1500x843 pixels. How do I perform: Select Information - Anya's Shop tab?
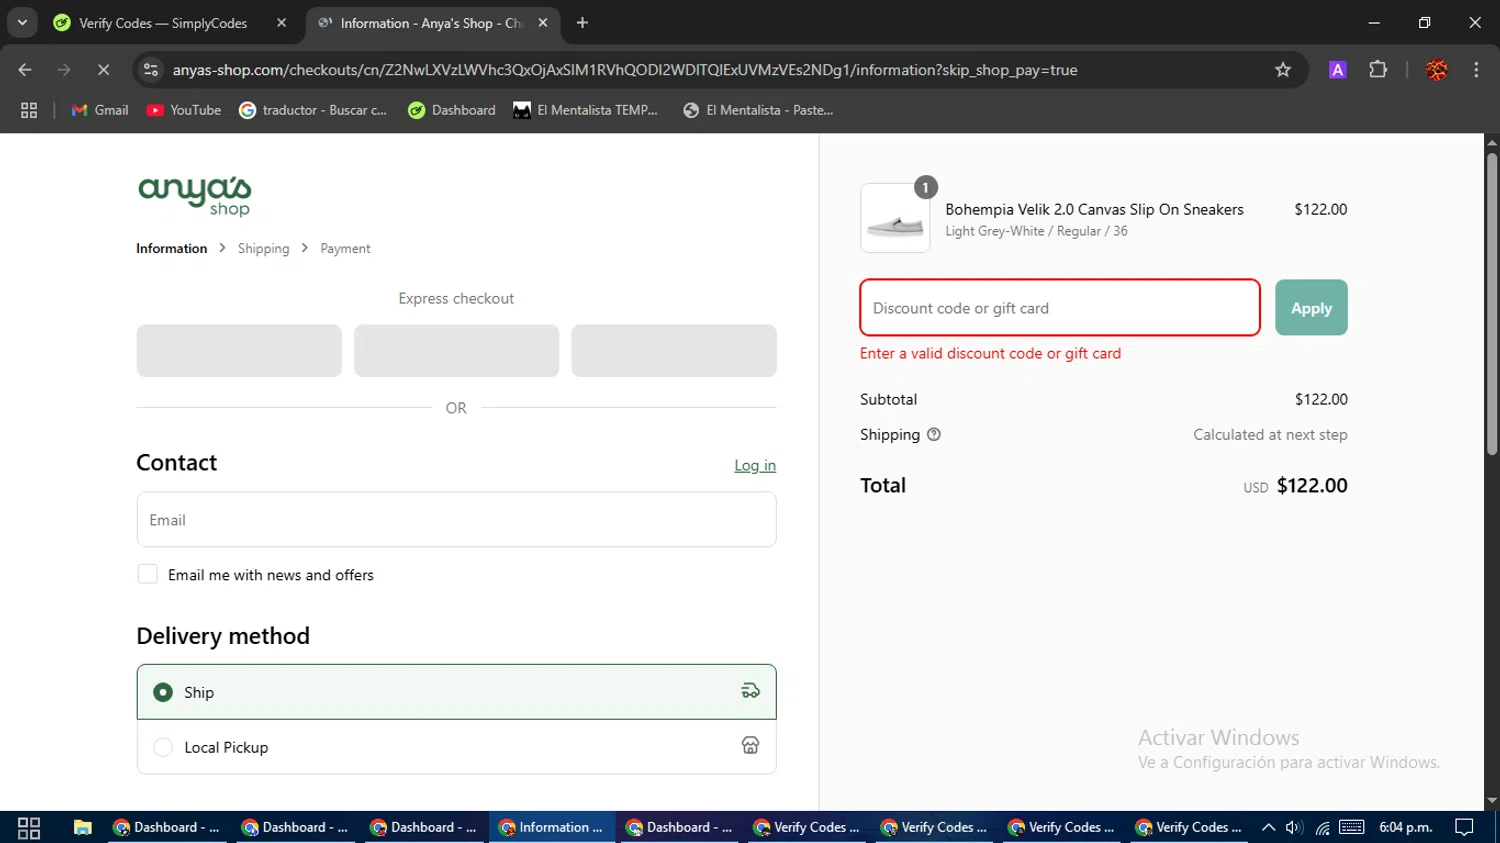pyautogui.click(x=431, y=23)
